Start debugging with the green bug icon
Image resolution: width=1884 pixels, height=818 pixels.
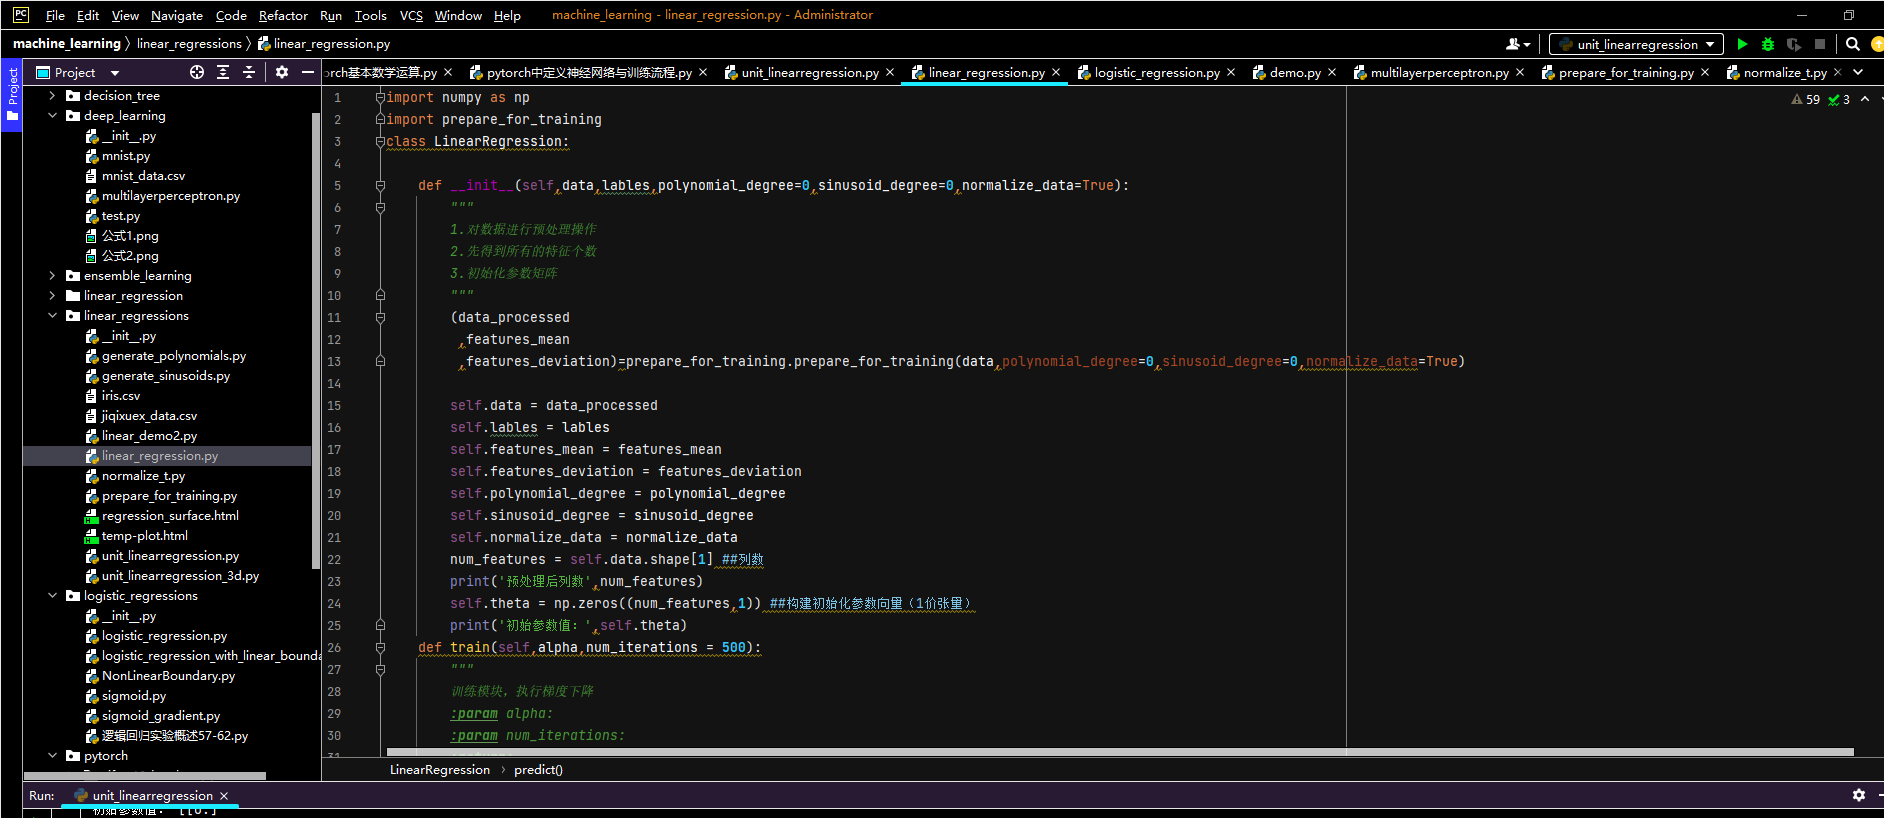click(1768, 44)
